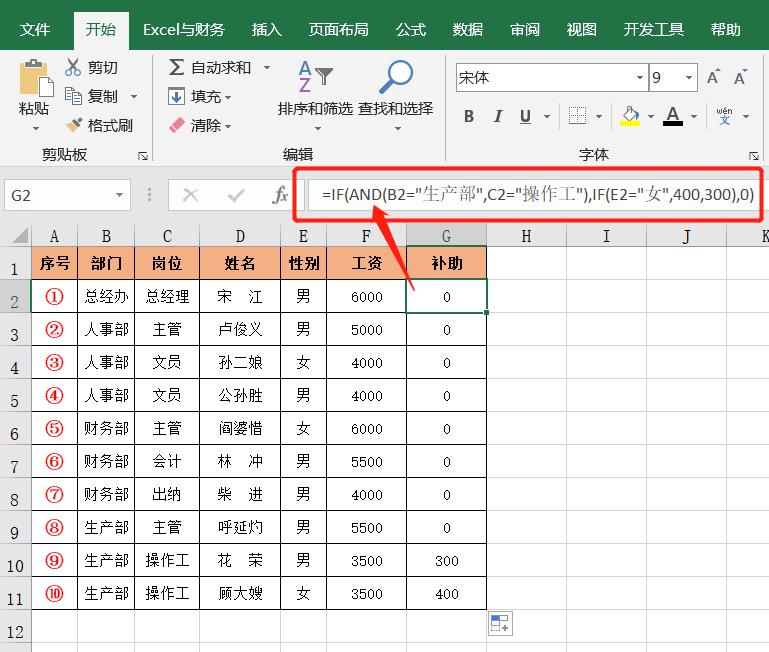The image size is (769, 652).
Task: Click the Insert Function fx icon
Action: click(281, 195)
